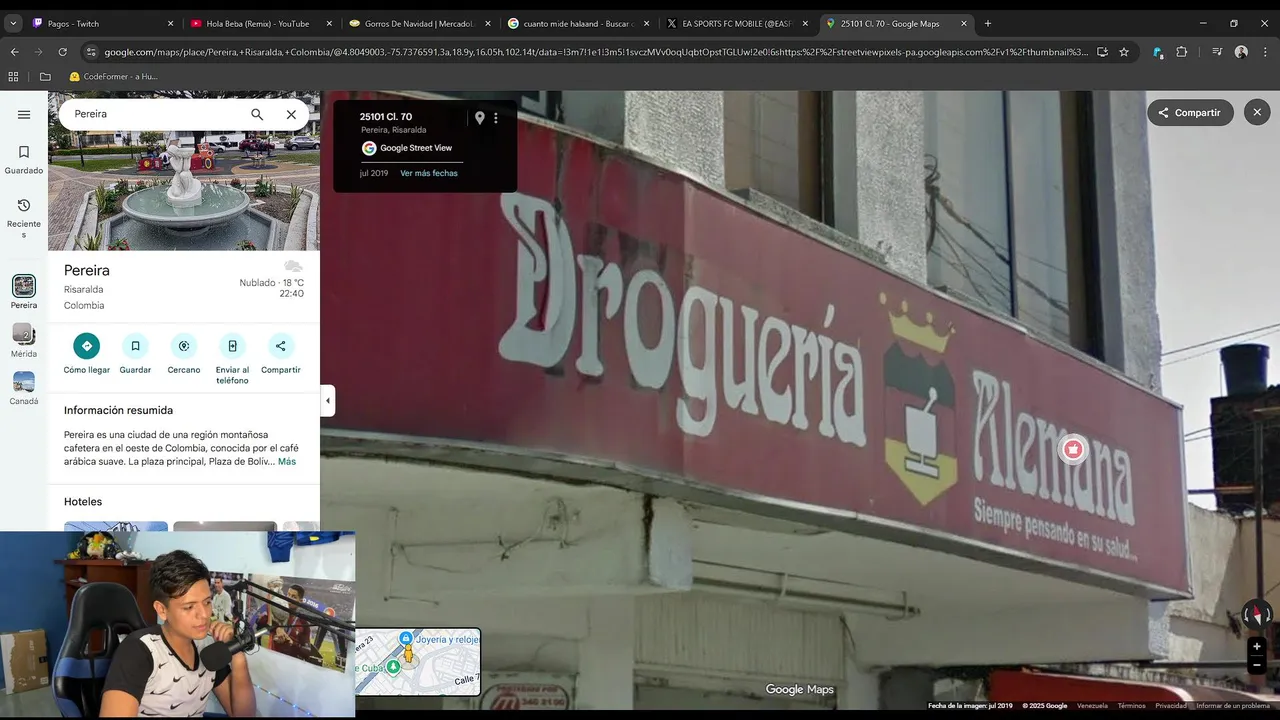Click the mini map thumbnail
1280x720 pixels.
click(x=418, y=662)
